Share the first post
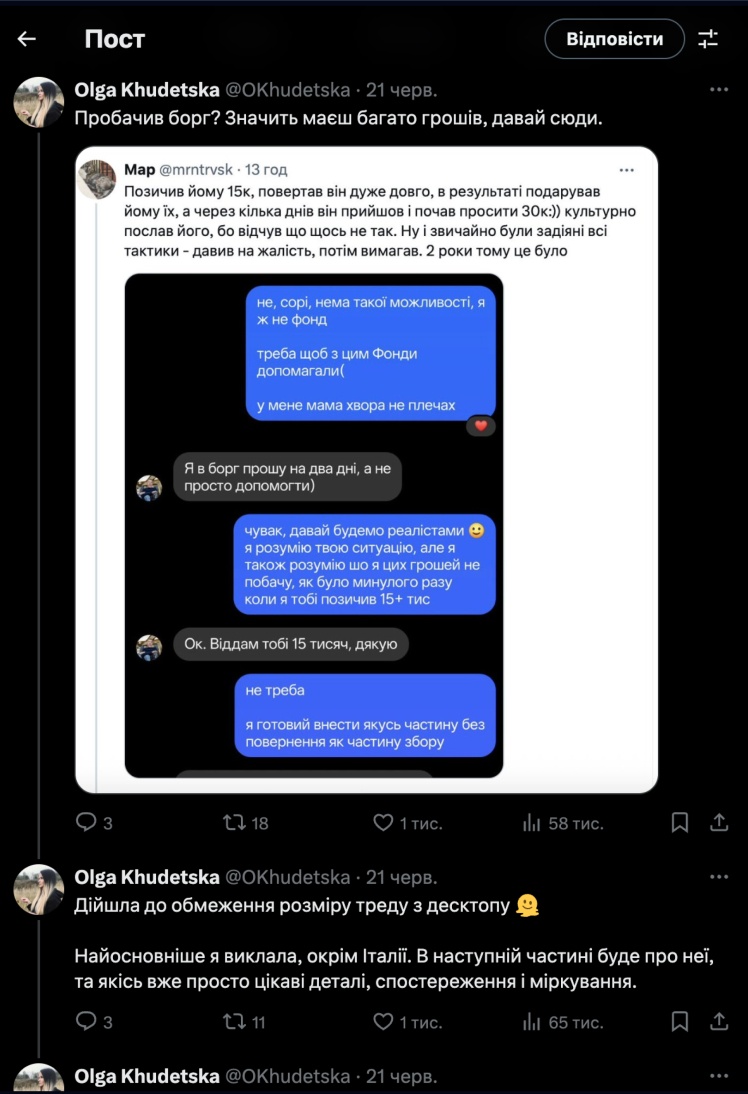This screenshot has height=1094, width=748. tap(718, 823)
